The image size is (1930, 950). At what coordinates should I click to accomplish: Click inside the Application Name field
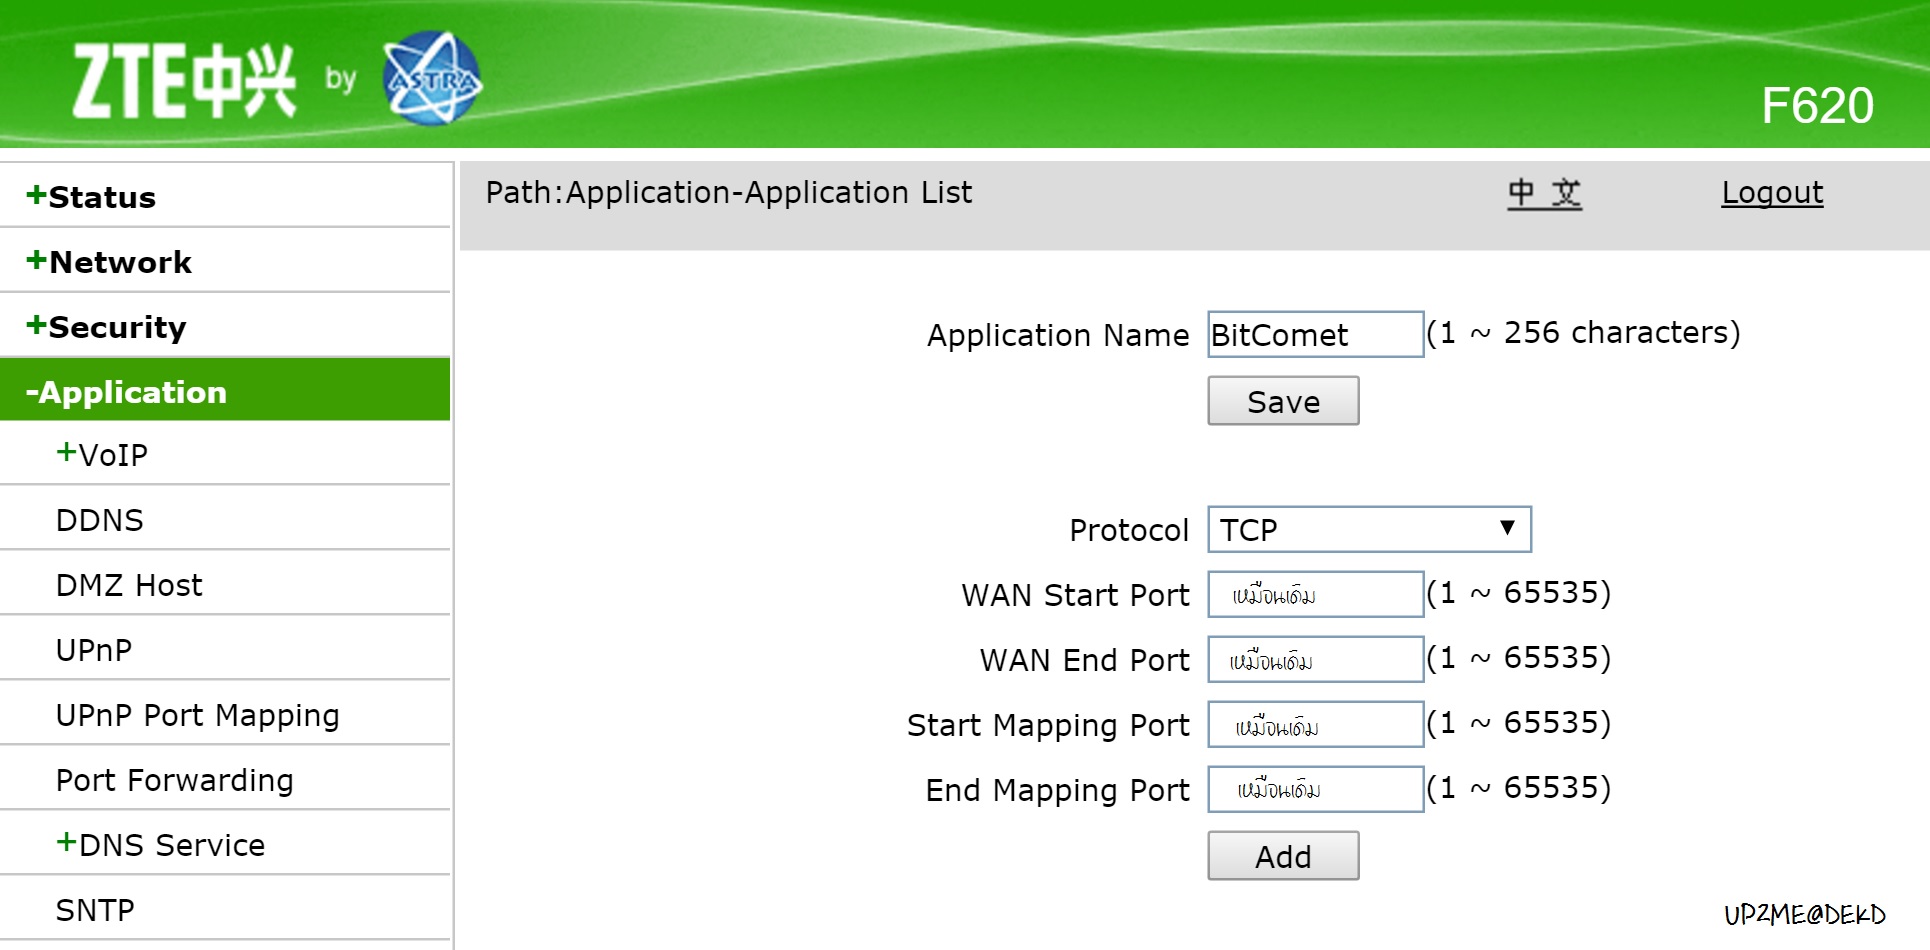[1313, 334]
